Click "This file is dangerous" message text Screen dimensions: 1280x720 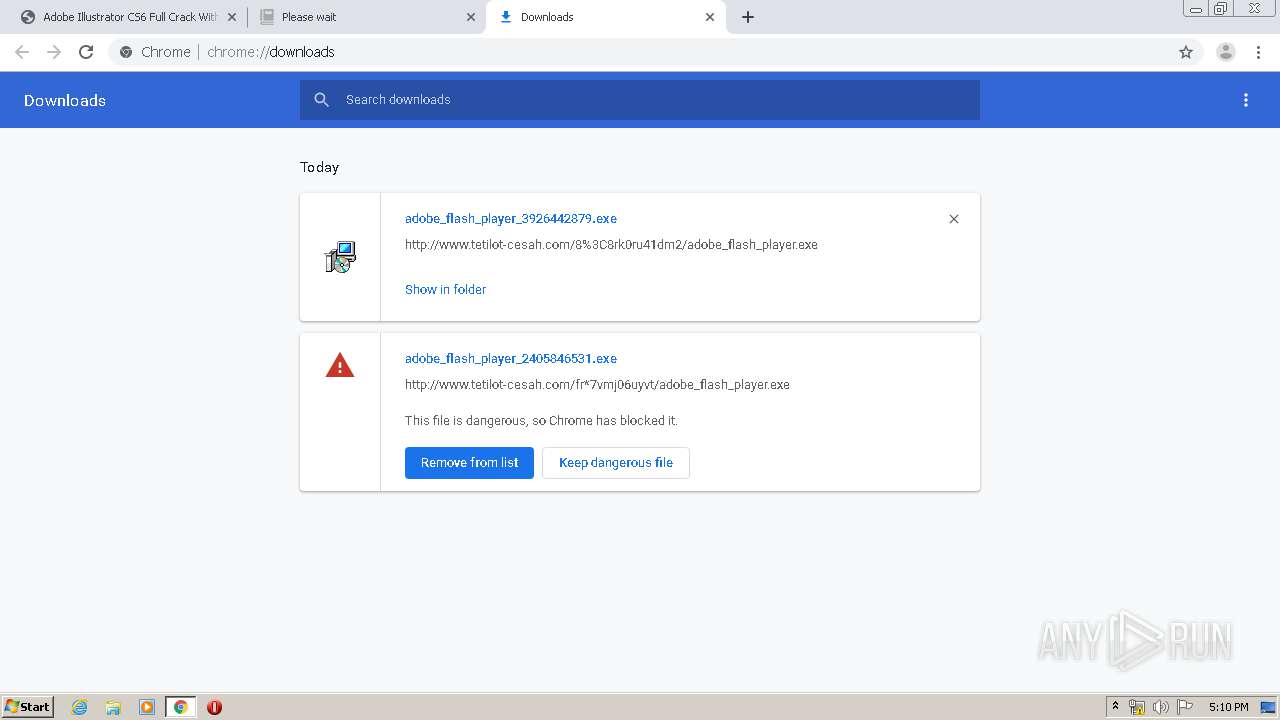(541, 420)
